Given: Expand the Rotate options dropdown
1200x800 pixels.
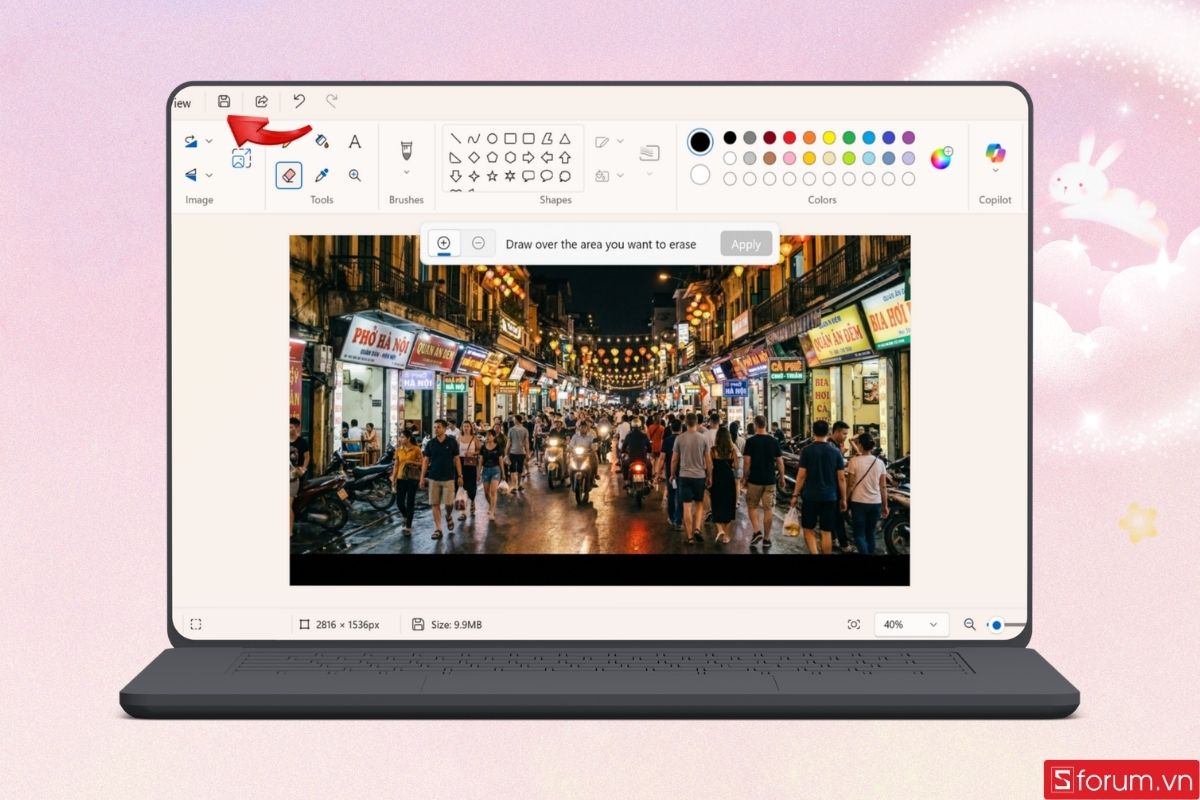Looking at the screenshot, I should click(x=209, y=142).
